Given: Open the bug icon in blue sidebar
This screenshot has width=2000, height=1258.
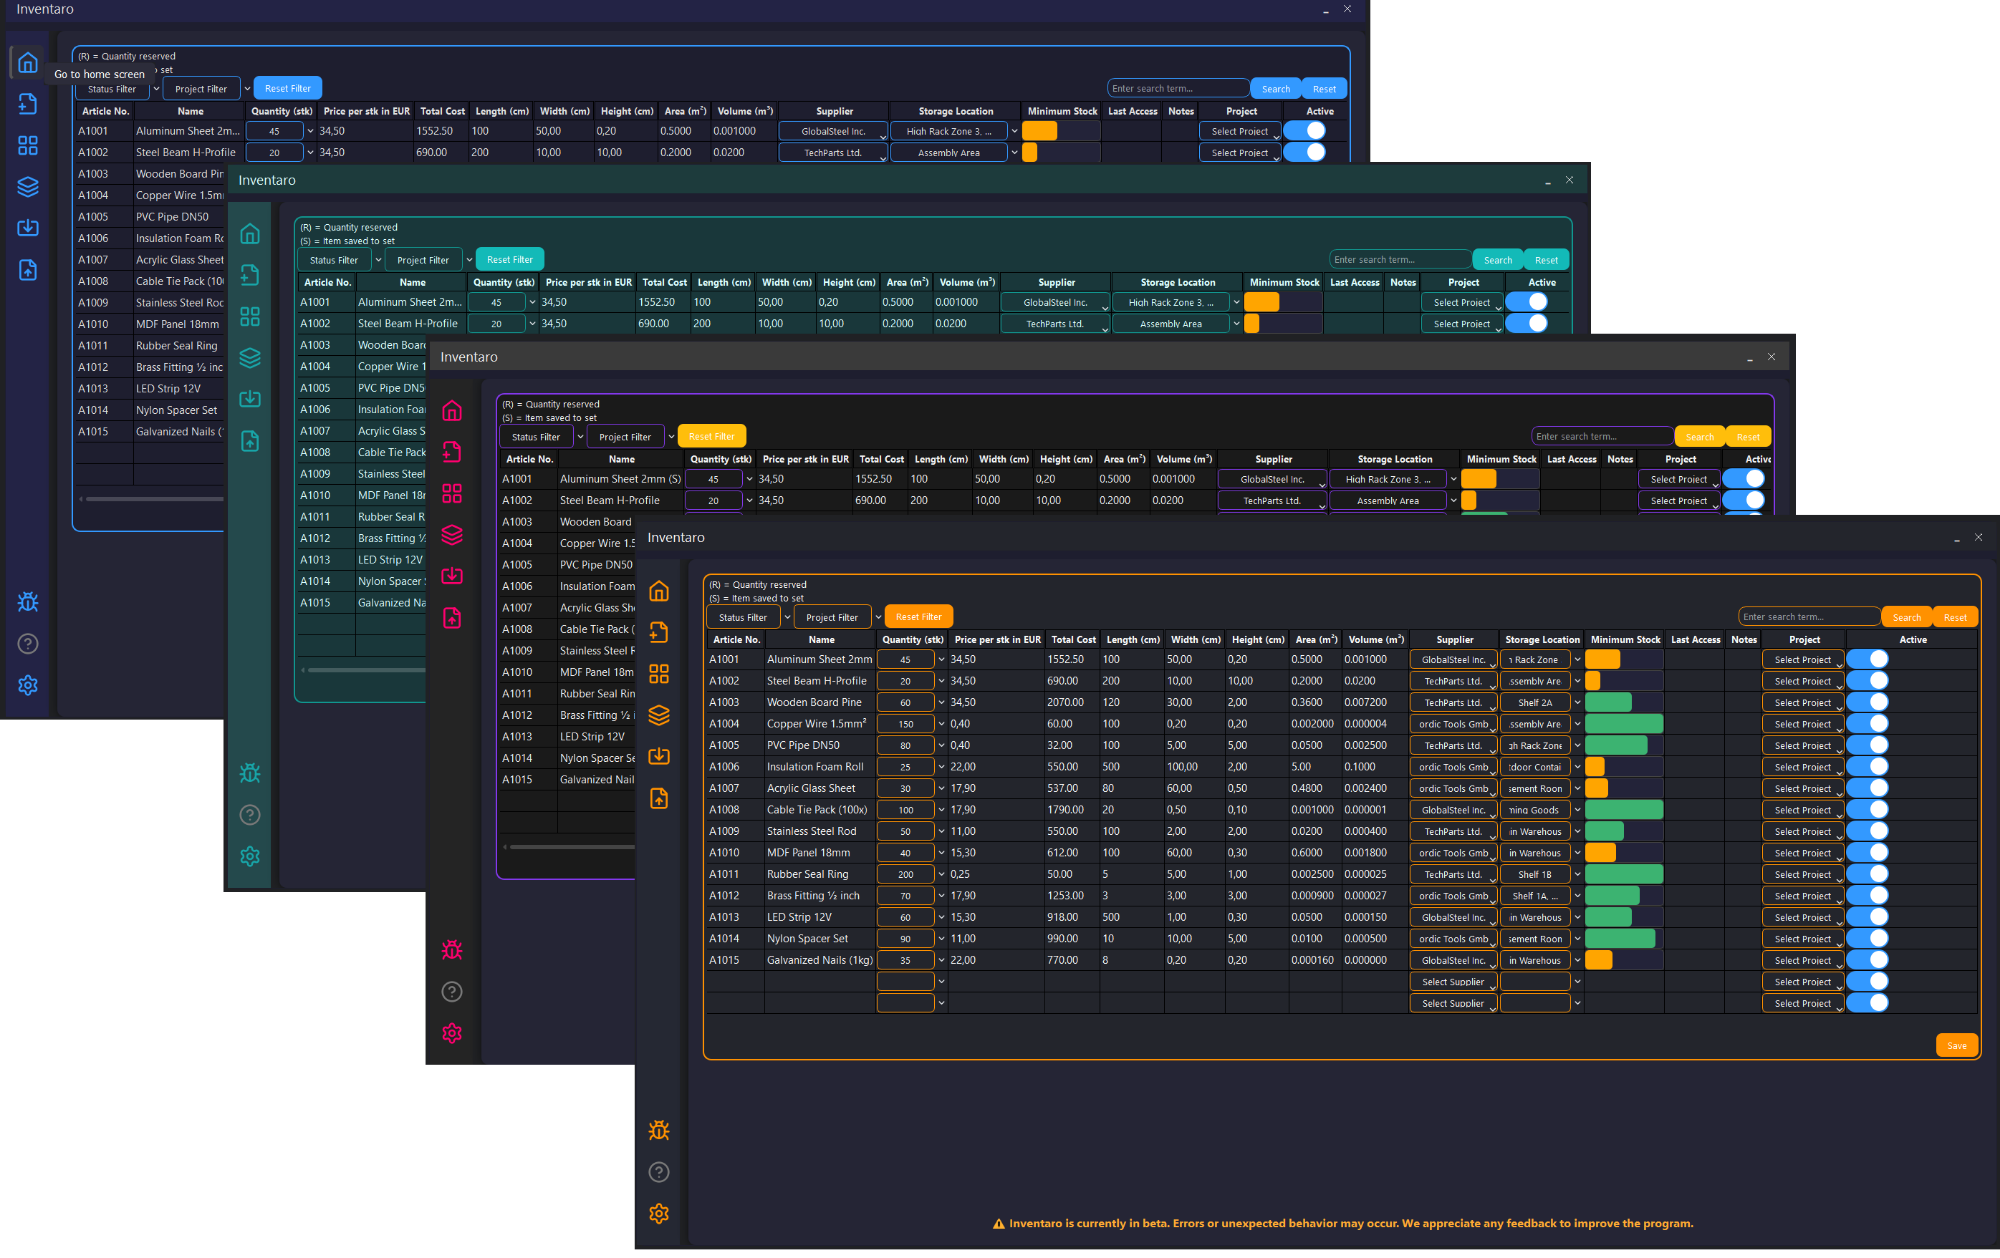Looking at the screenshot, I should tap(28, 602).
